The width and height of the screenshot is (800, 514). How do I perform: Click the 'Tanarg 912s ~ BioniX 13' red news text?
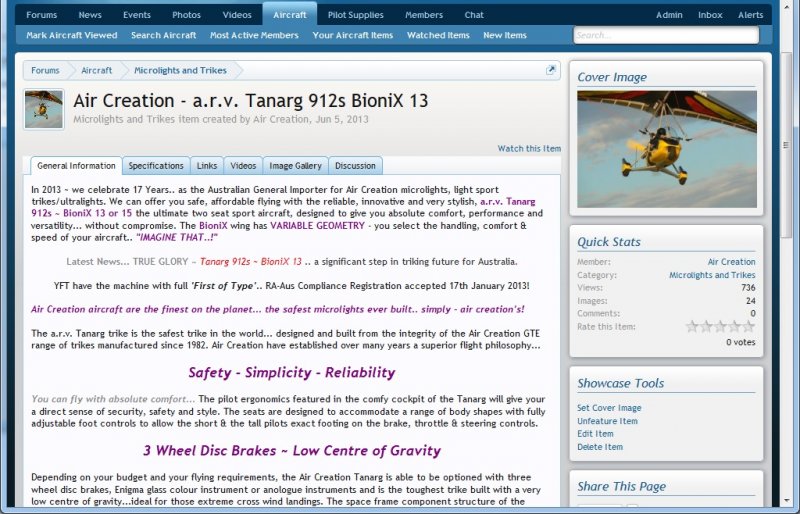click(x=251, y=262)
